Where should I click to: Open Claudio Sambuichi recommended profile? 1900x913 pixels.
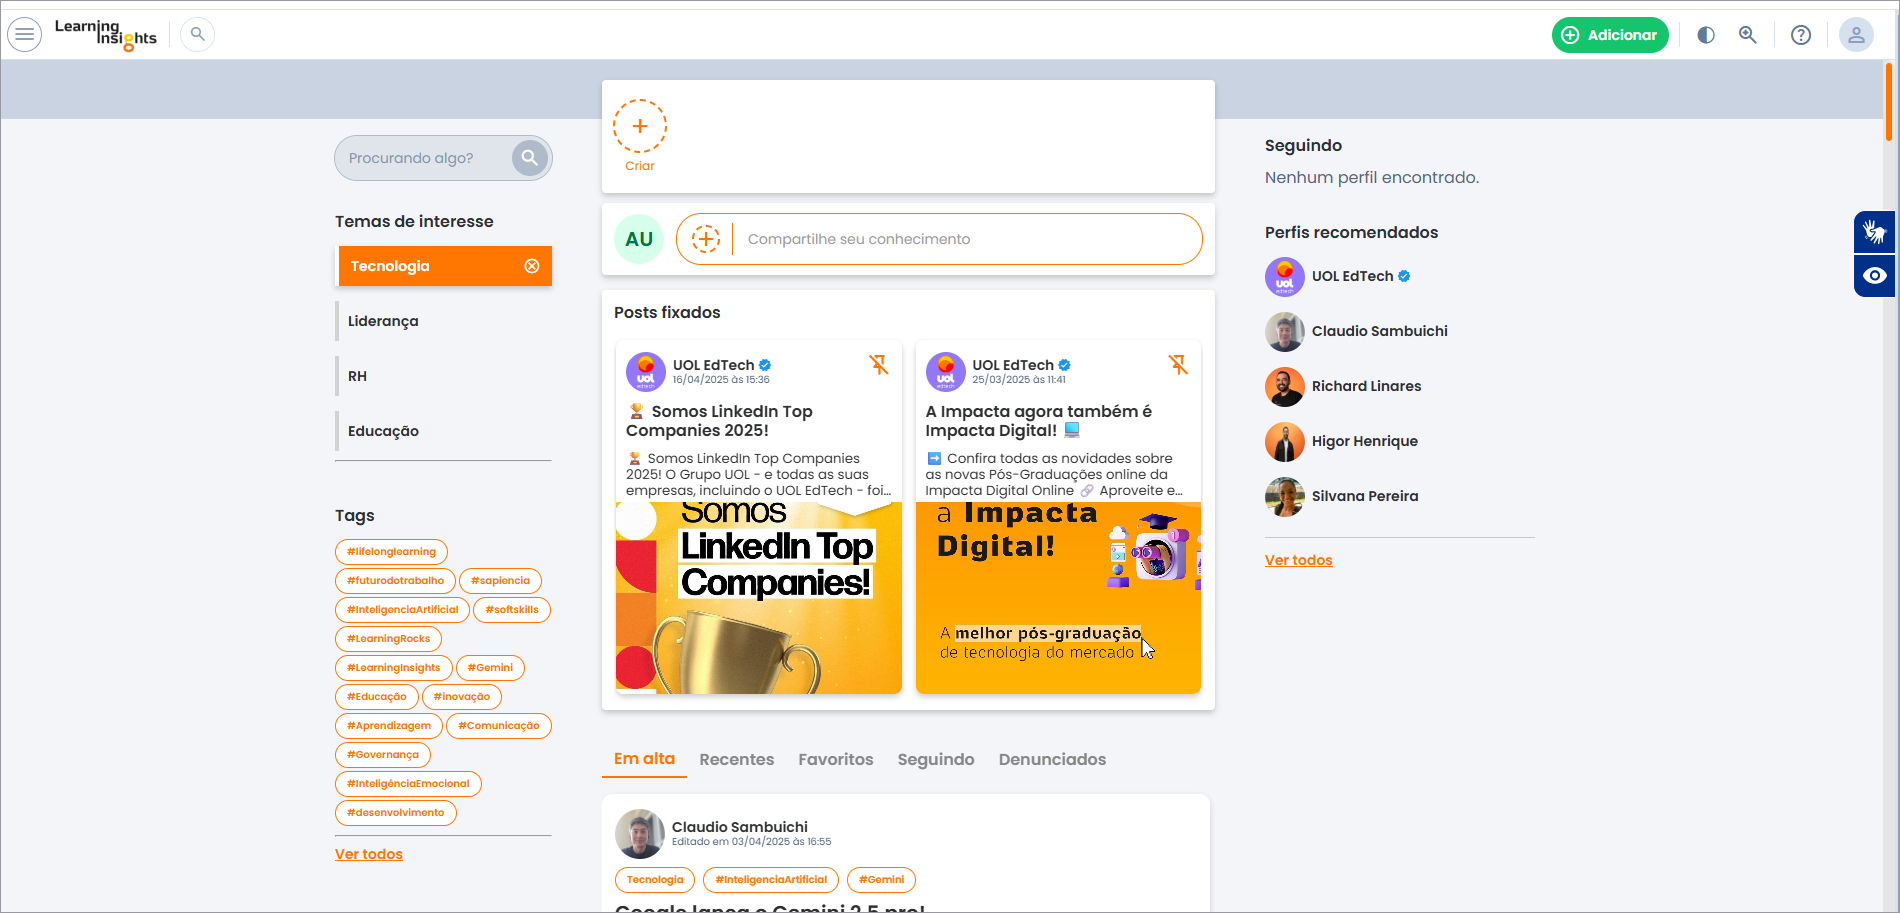tap(1356, 332)
